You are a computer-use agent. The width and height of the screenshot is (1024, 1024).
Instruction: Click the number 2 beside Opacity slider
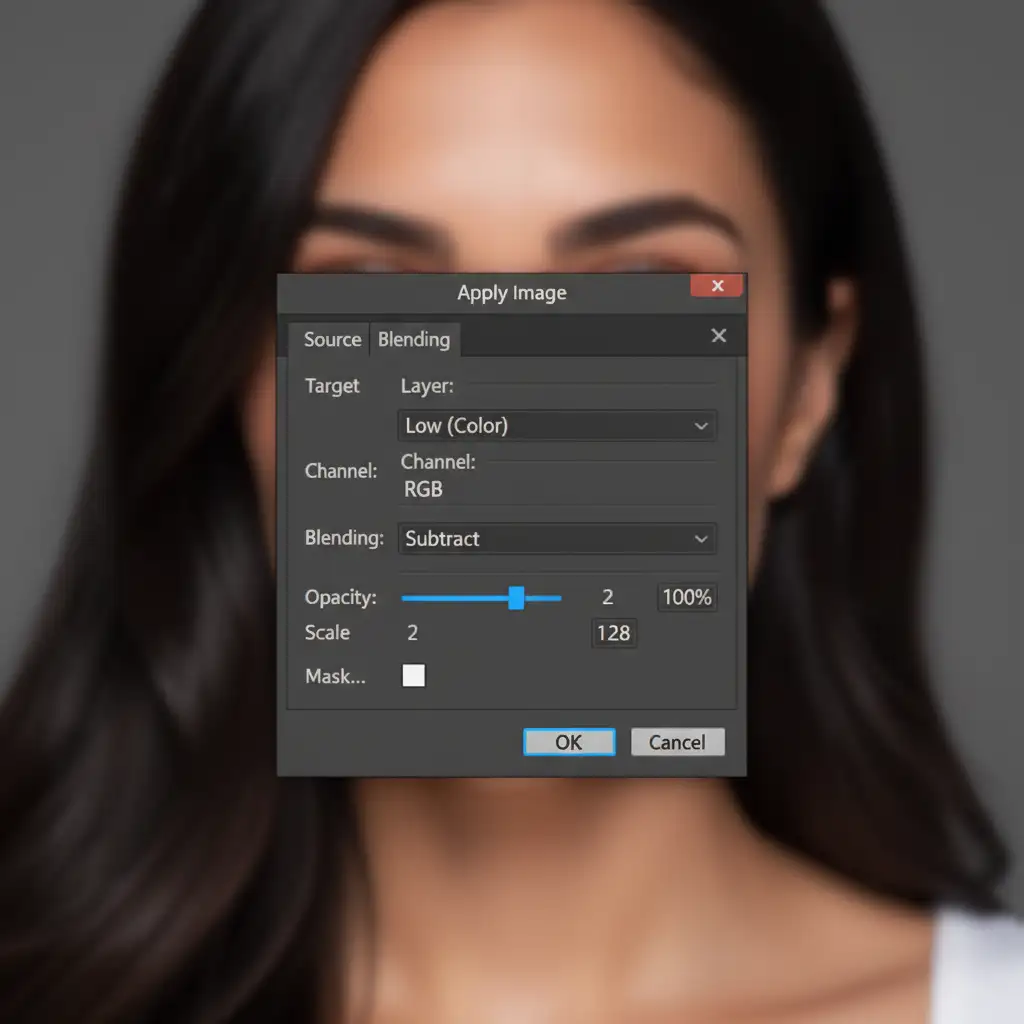[607, 598]
